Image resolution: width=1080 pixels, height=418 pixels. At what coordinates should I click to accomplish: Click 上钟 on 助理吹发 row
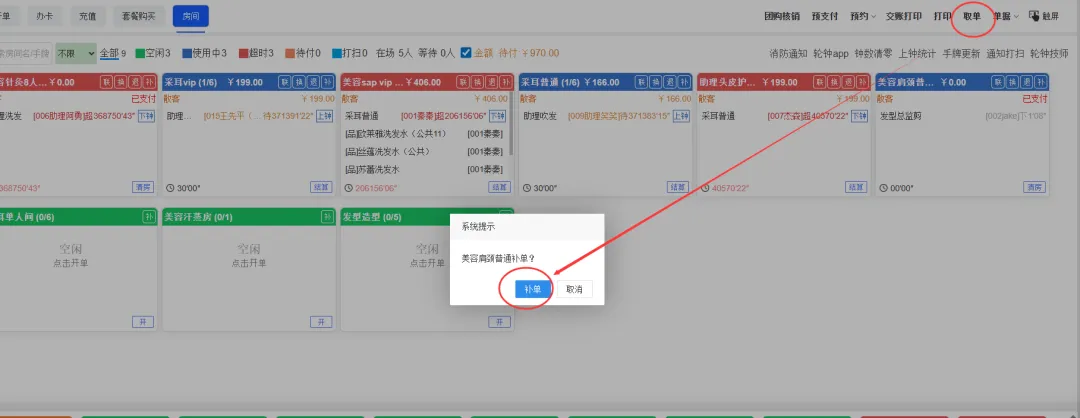681,116
